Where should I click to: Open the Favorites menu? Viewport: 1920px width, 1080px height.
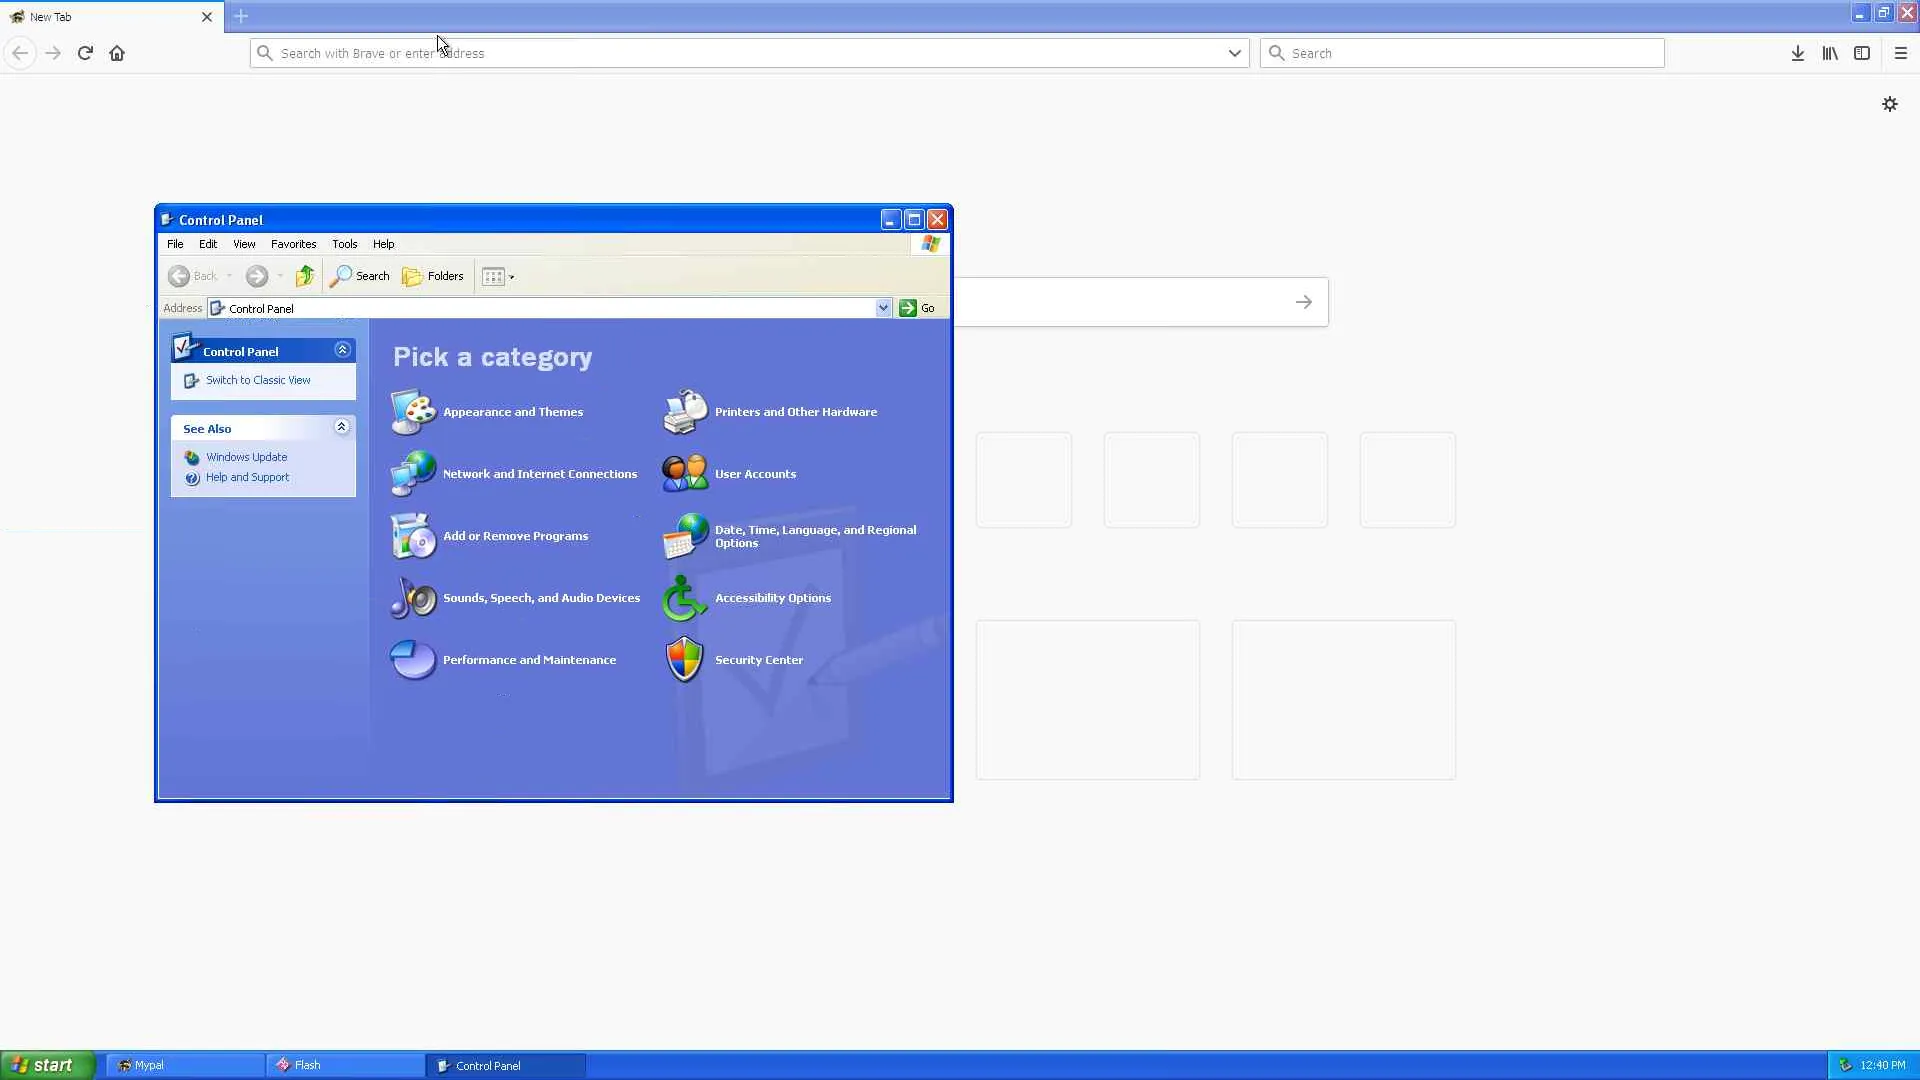(293, 244)
